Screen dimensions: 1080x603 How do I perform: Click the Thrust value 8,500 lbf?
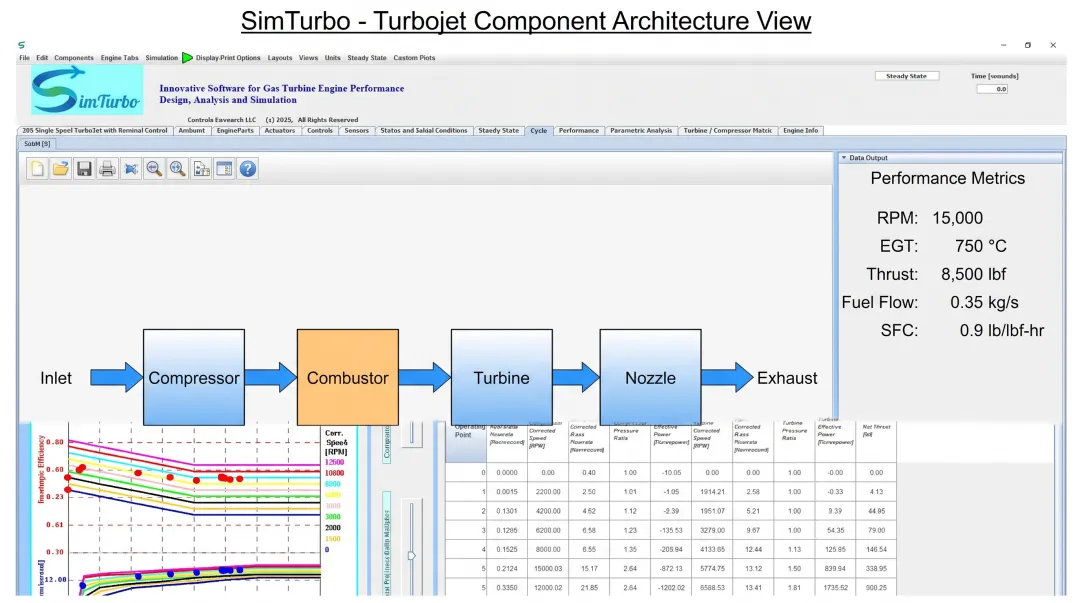tap(973, 274)
